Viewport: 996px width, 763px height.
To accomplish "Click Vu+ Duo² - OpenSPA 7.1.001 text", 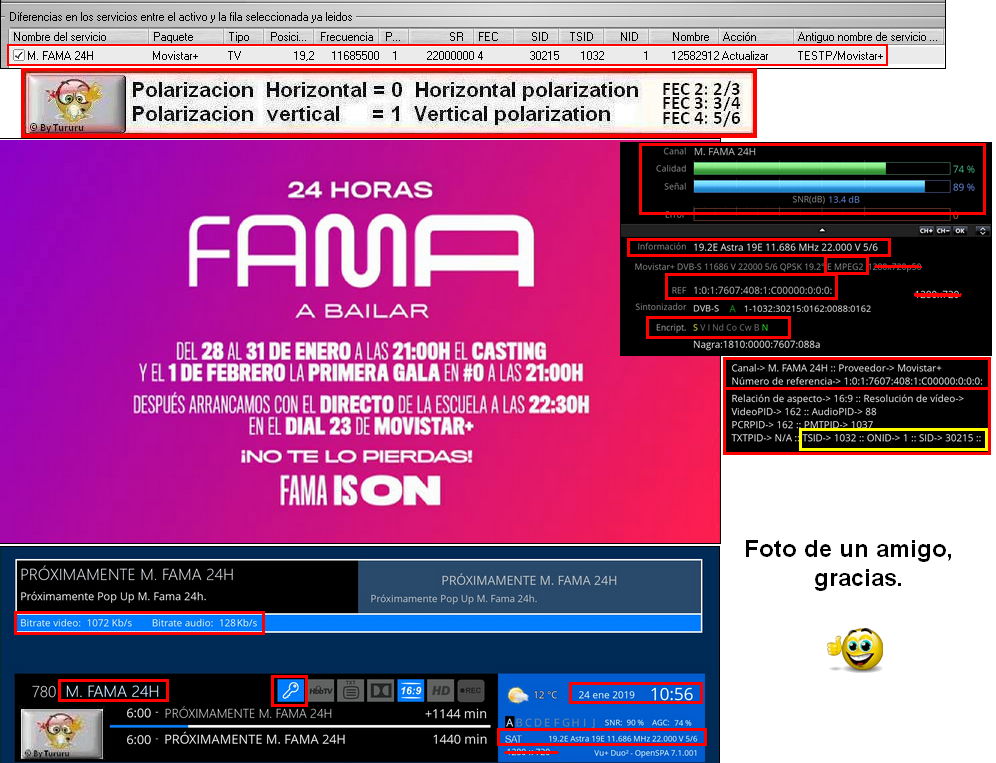I will 645,753.
